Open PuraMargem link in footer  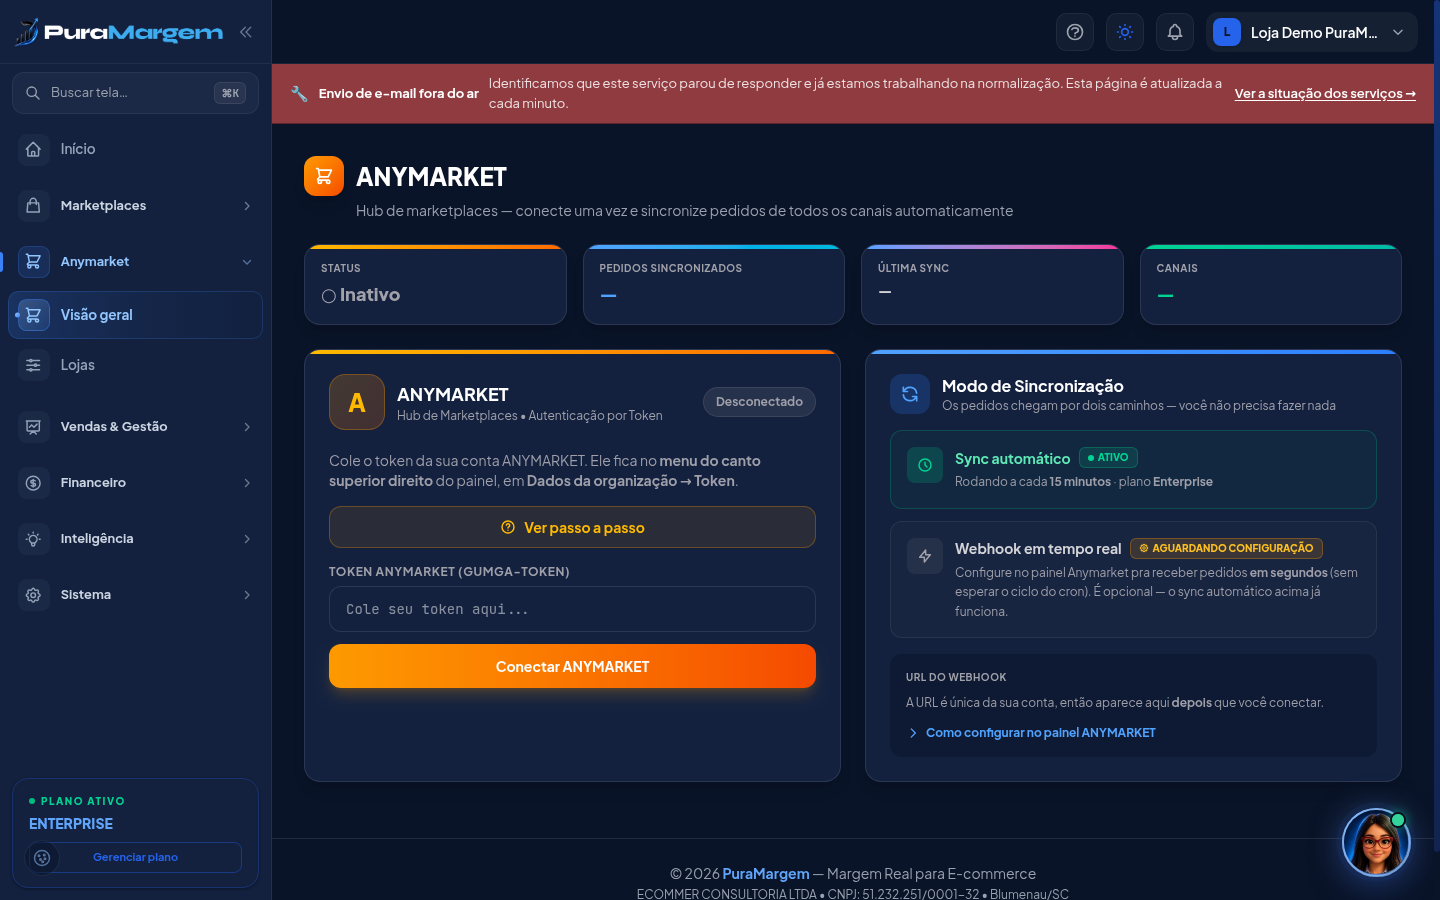tap(766, 874)
